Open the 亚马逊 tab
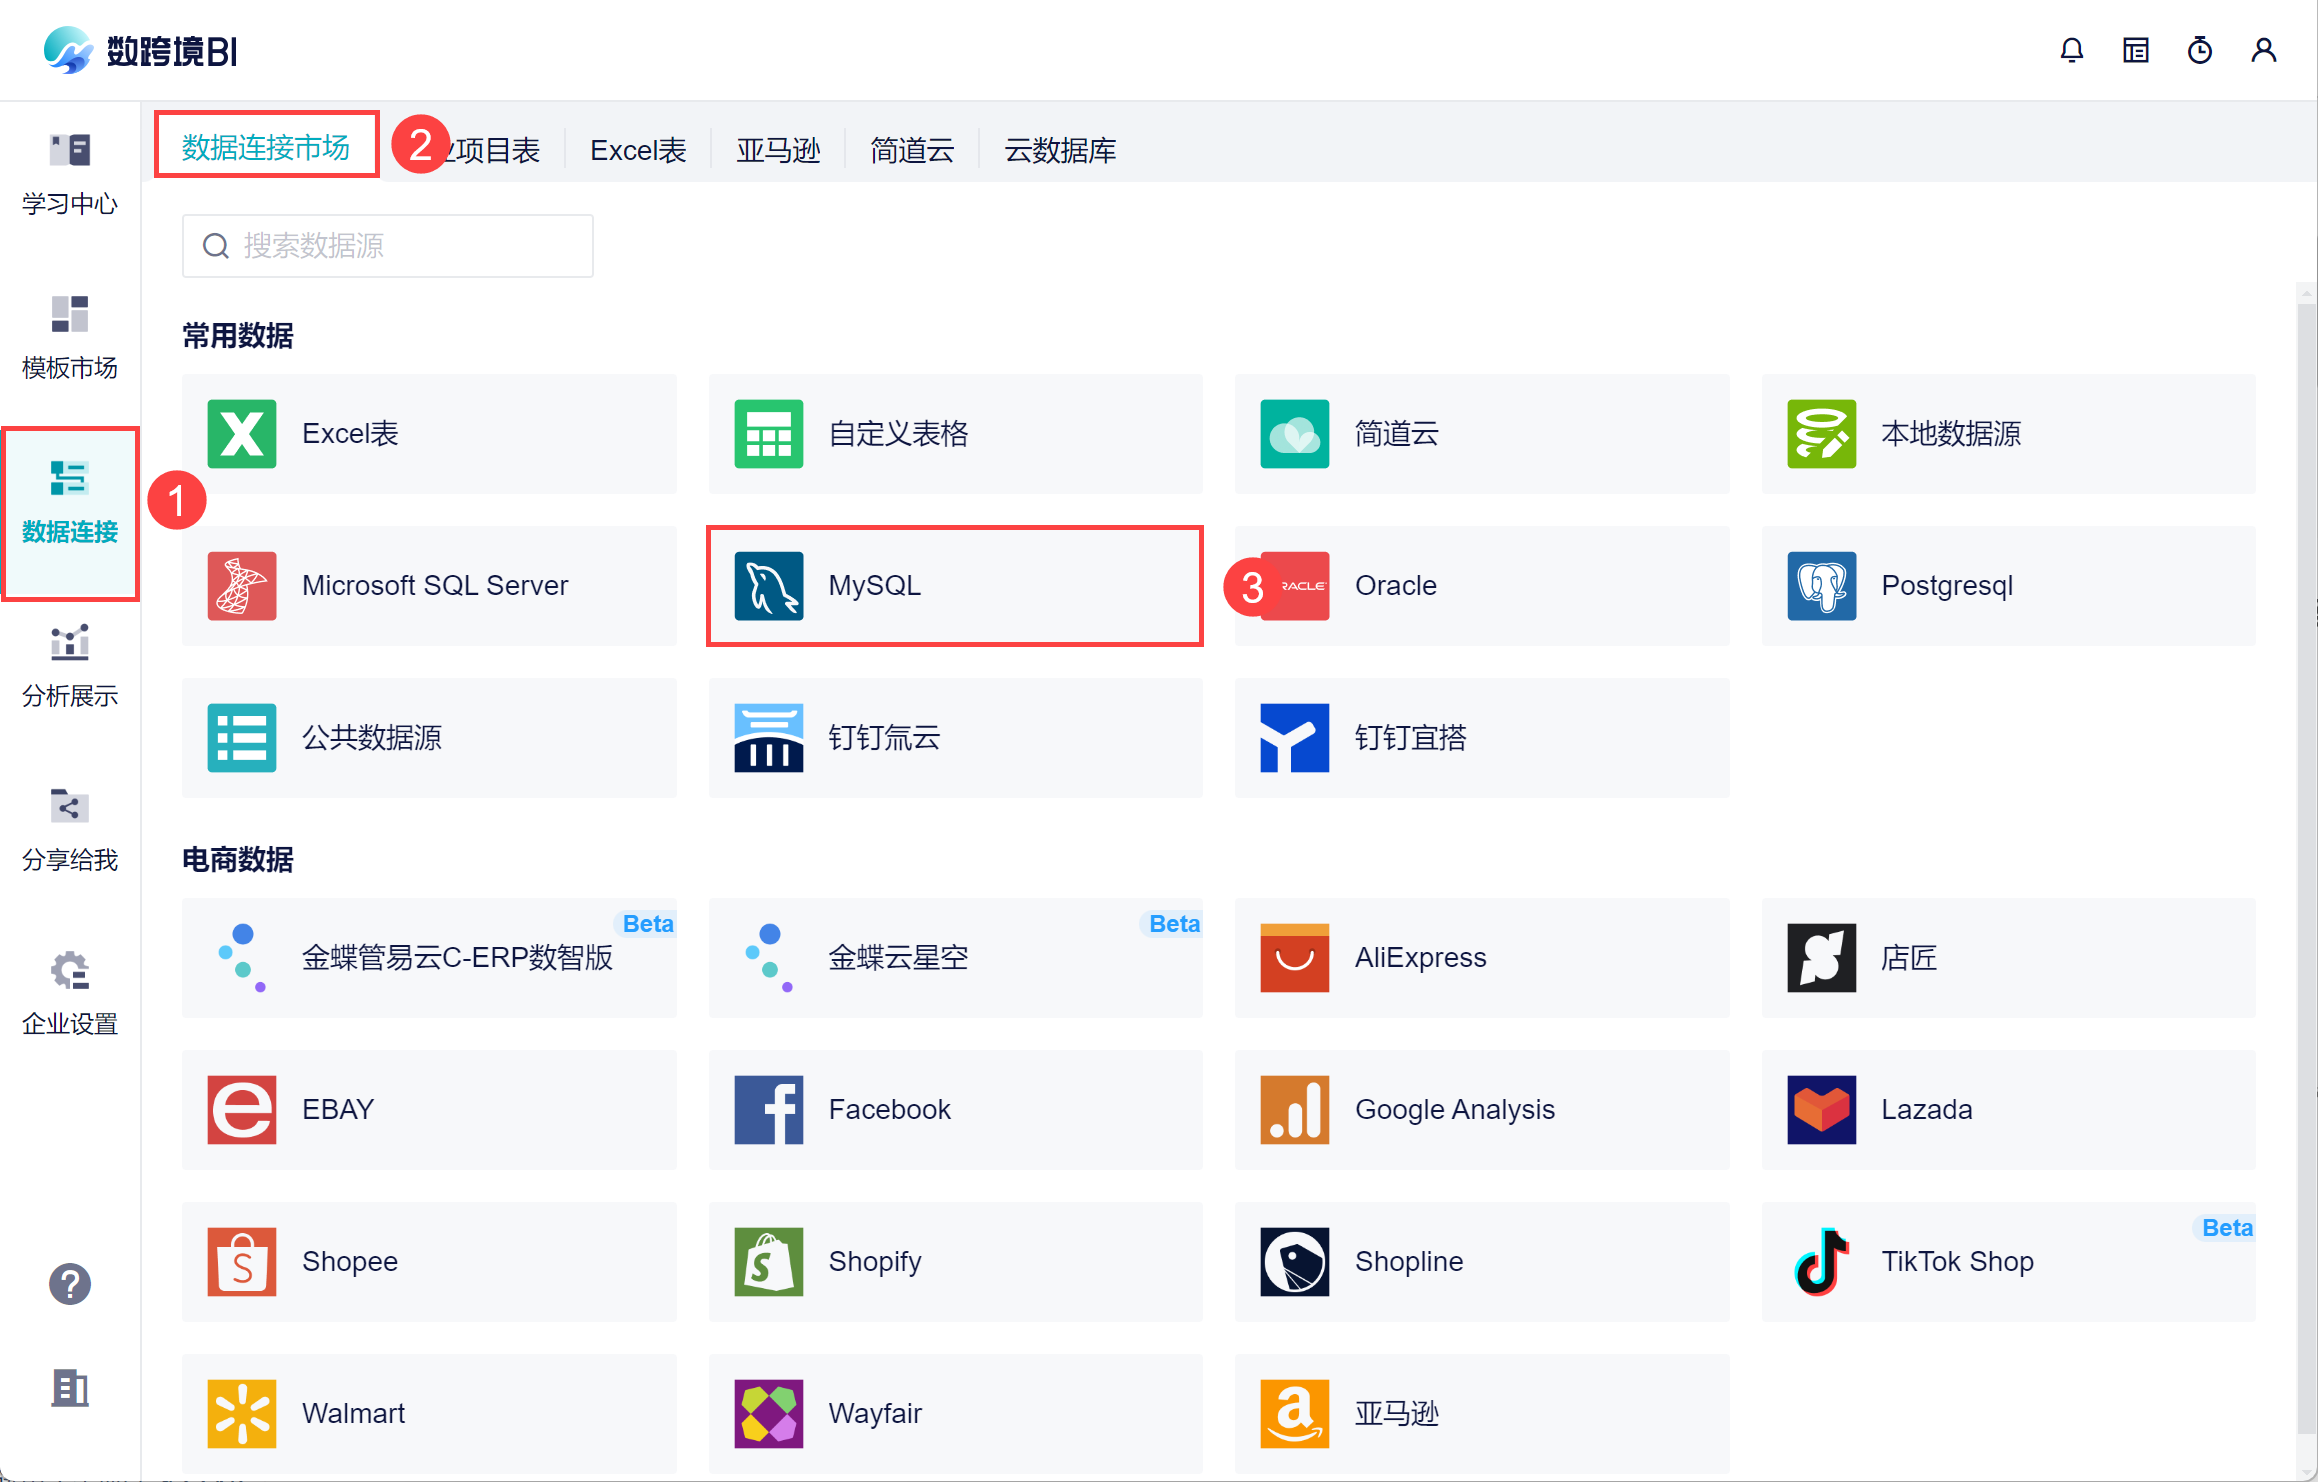 click(778, 151)
